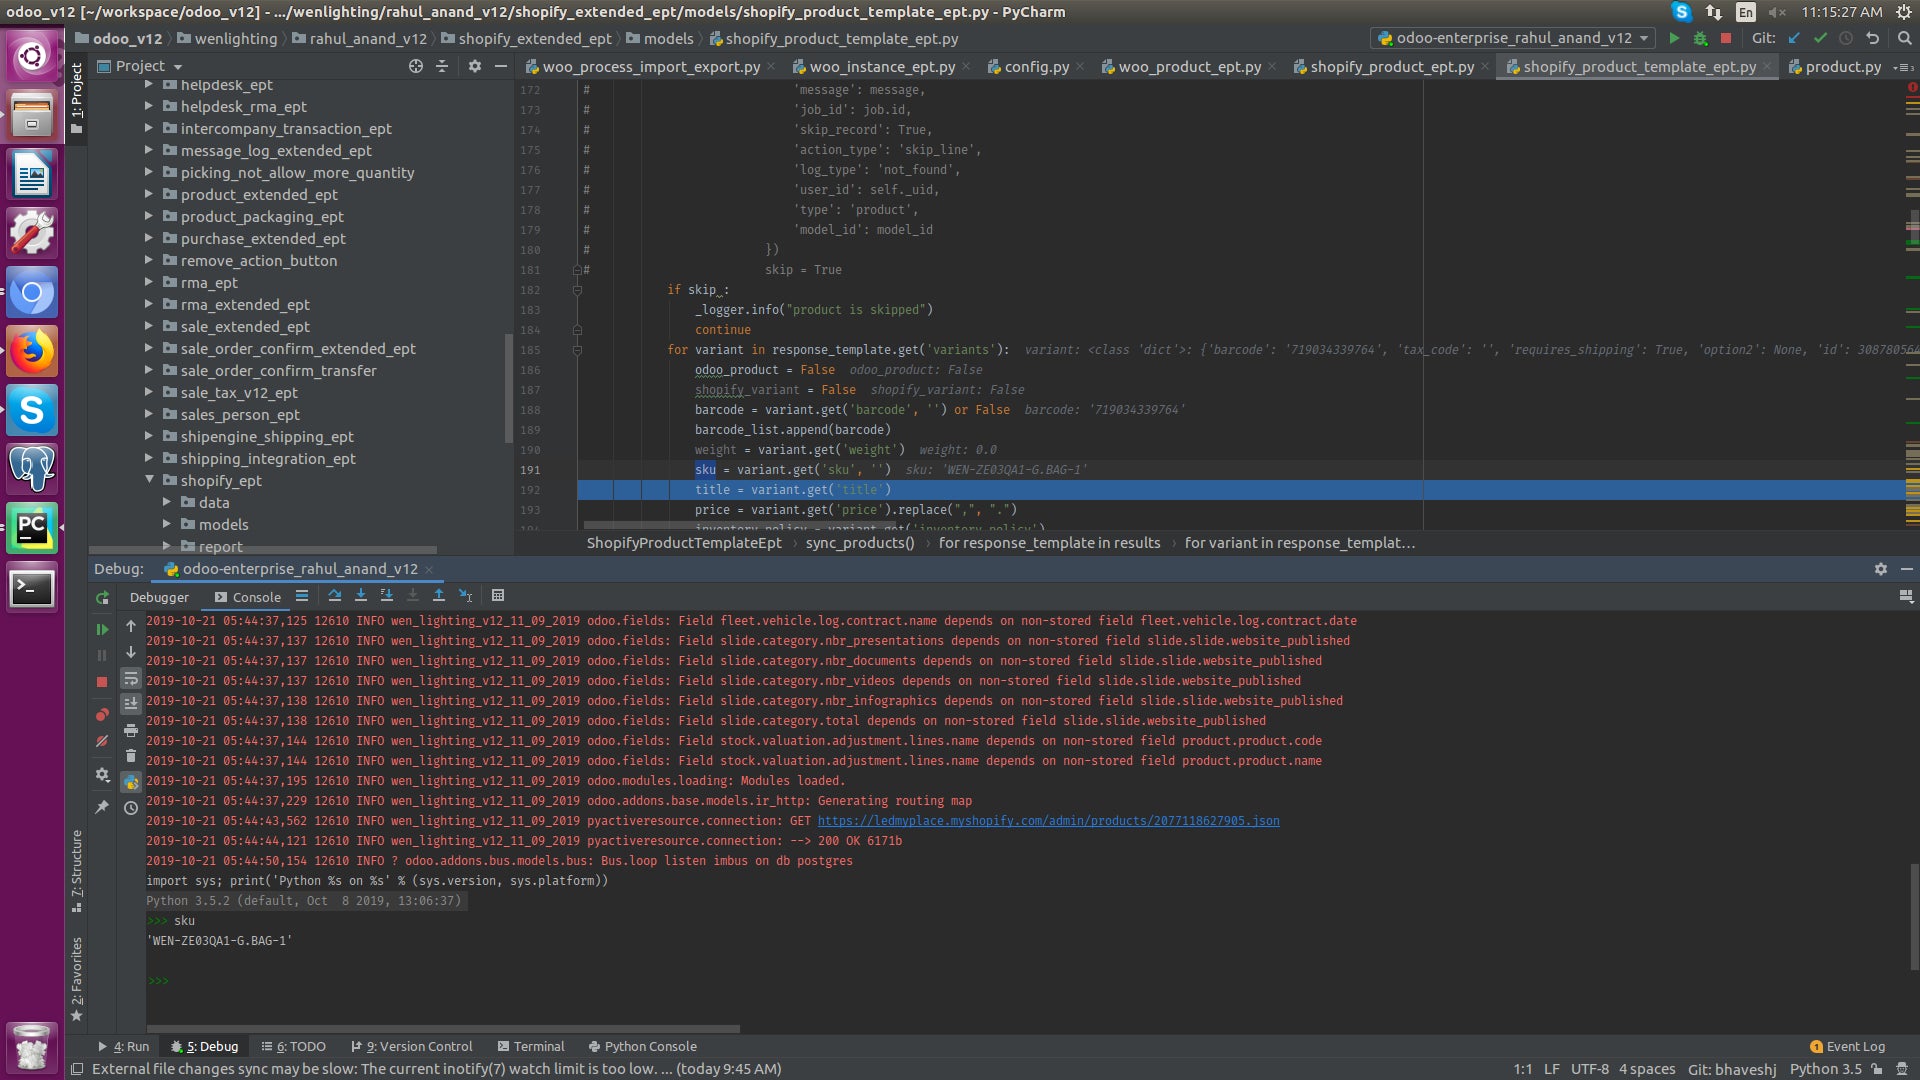Switch to the Debugger tab
Image resolution: width=1920 pixels, height=1080 pixels.
[x=159, y=597]
